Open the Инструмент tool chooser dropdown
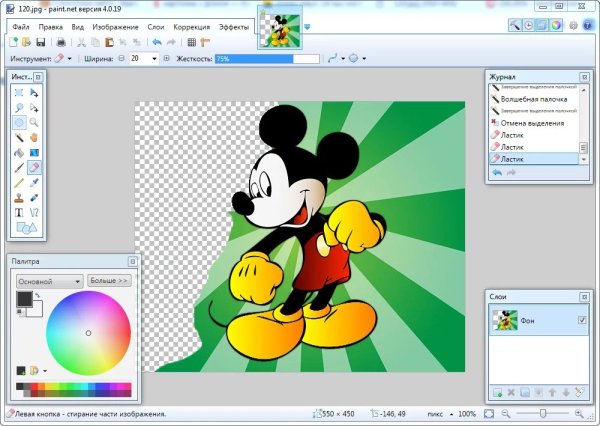 coord(69,59)
